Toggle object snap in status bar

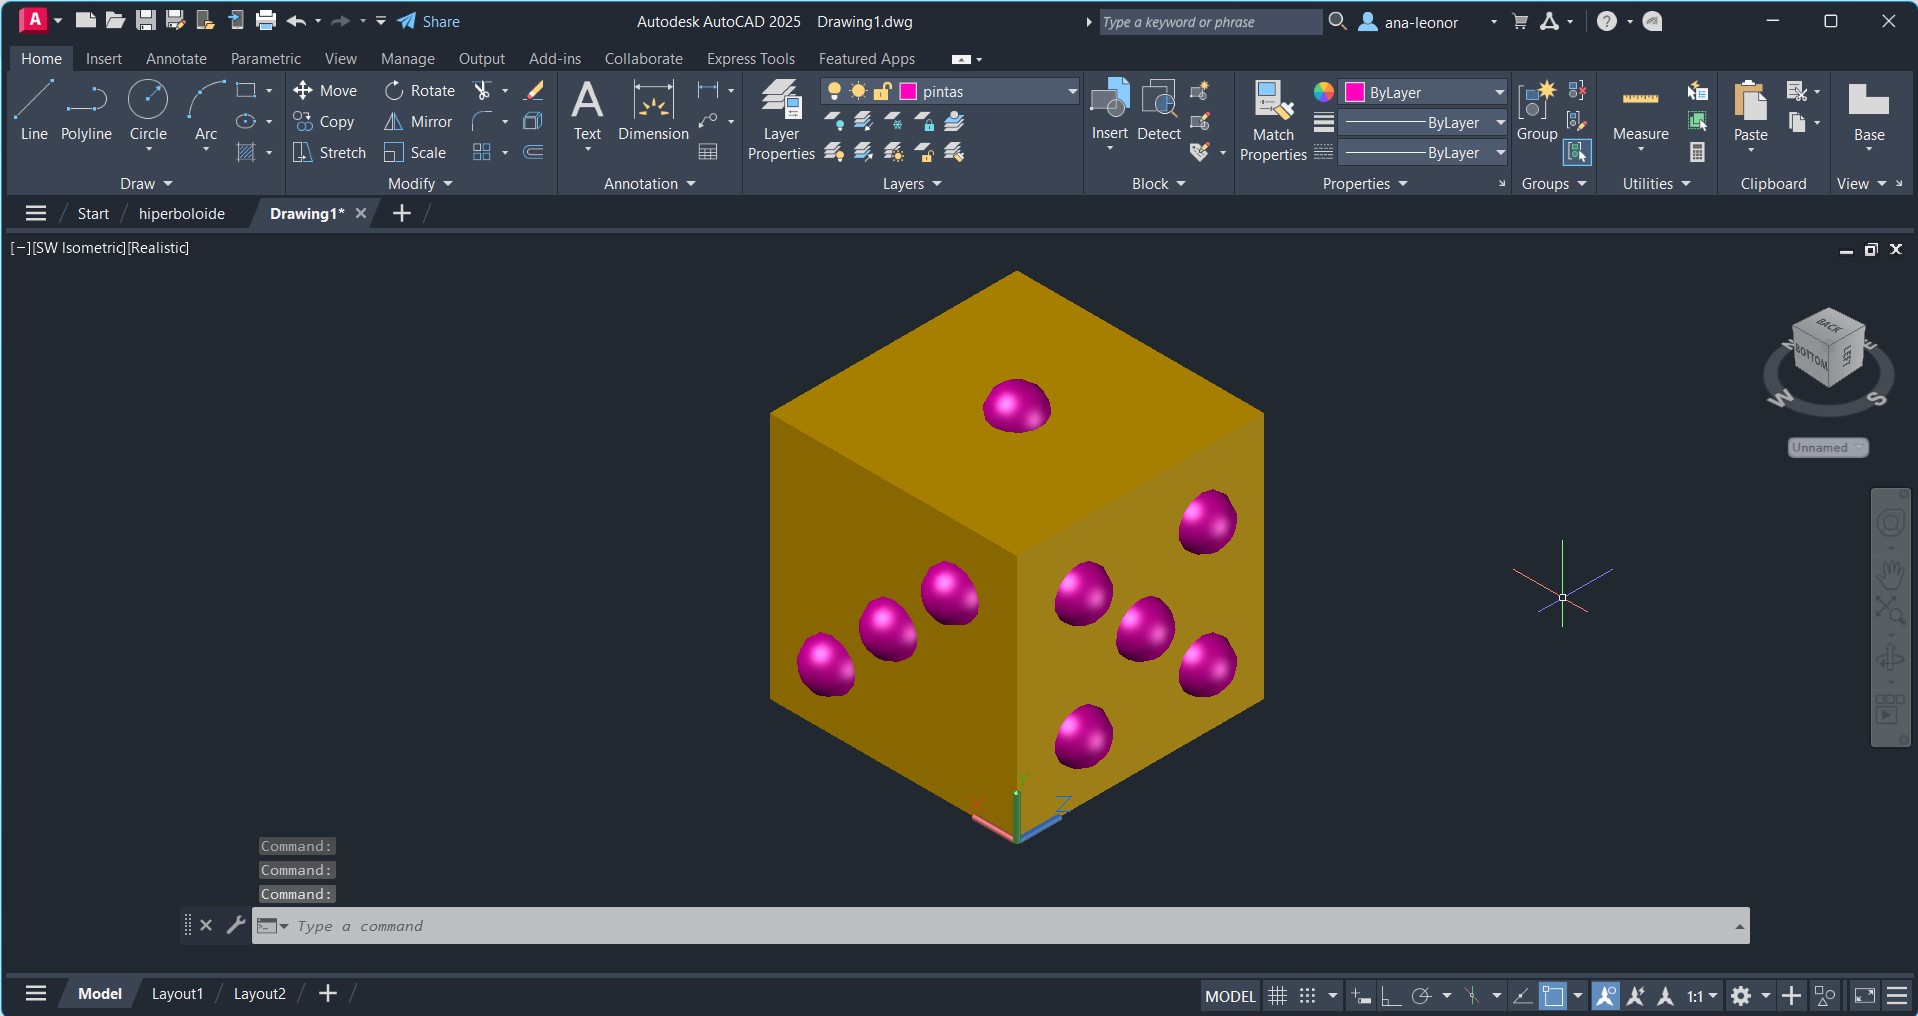(1553, 996)
